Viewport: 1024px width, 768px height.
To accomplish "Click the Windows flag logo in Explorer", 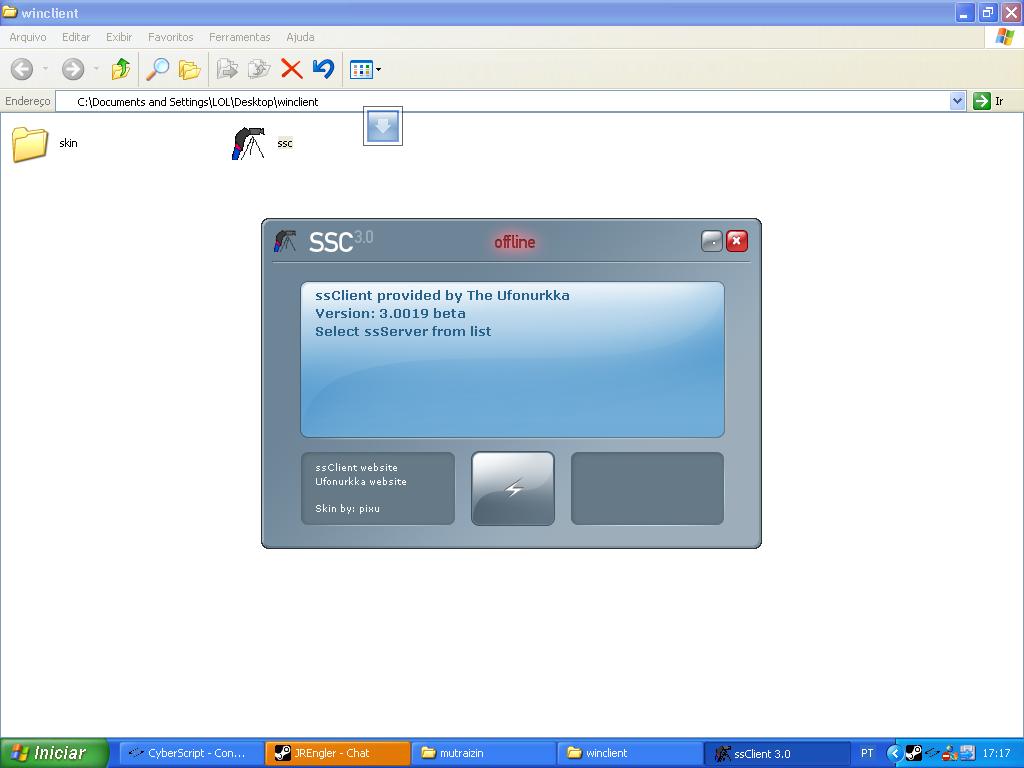I will coord(1004,37).
